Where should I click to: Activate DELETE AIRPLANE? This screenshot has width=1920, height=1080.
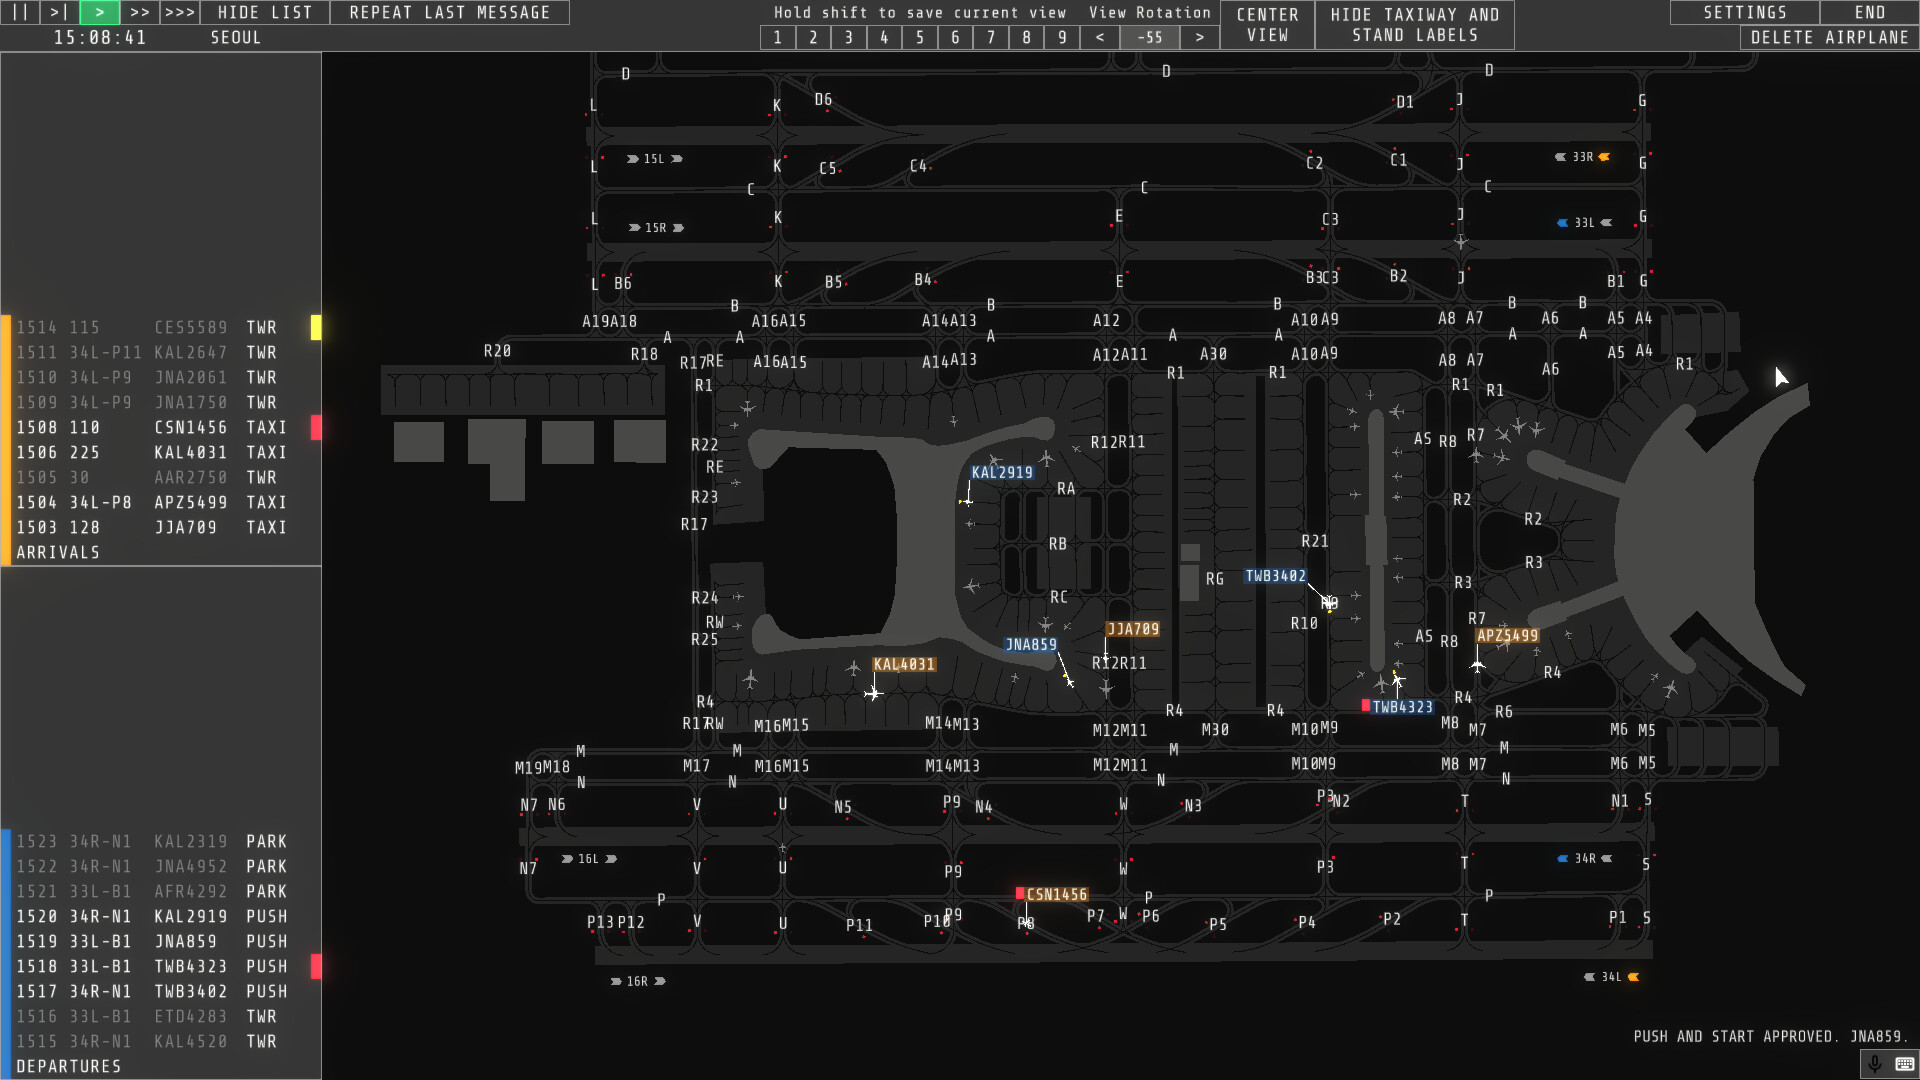click(x=1829, y=37)
